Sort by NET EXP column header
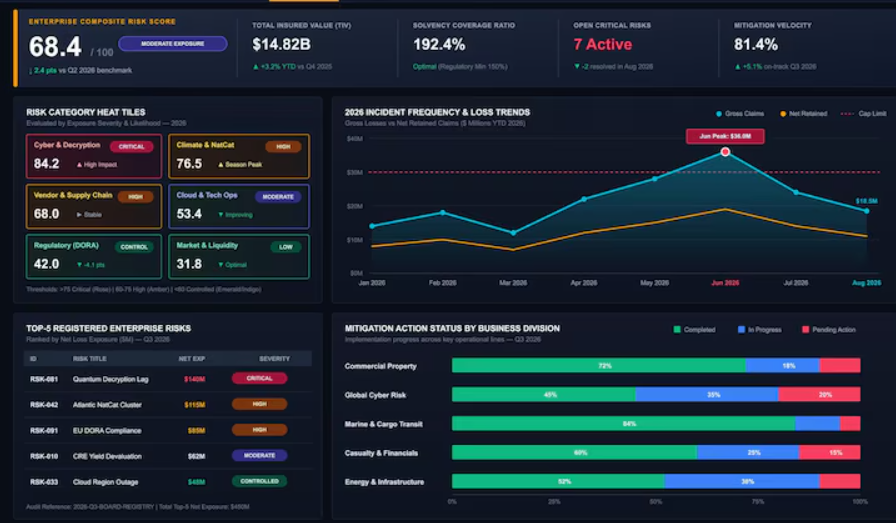Screen dimensions: 896x523 tap(191, 359)
